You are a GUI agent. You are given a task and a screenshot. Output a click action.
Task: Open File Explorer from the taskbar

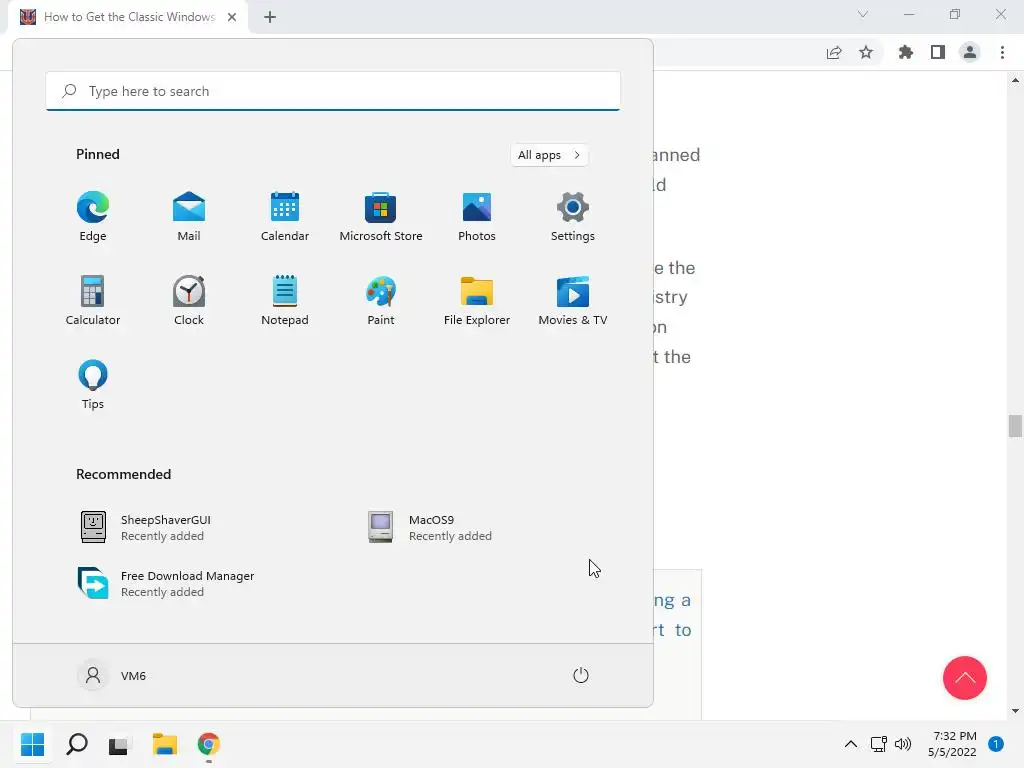click(165, 744)
